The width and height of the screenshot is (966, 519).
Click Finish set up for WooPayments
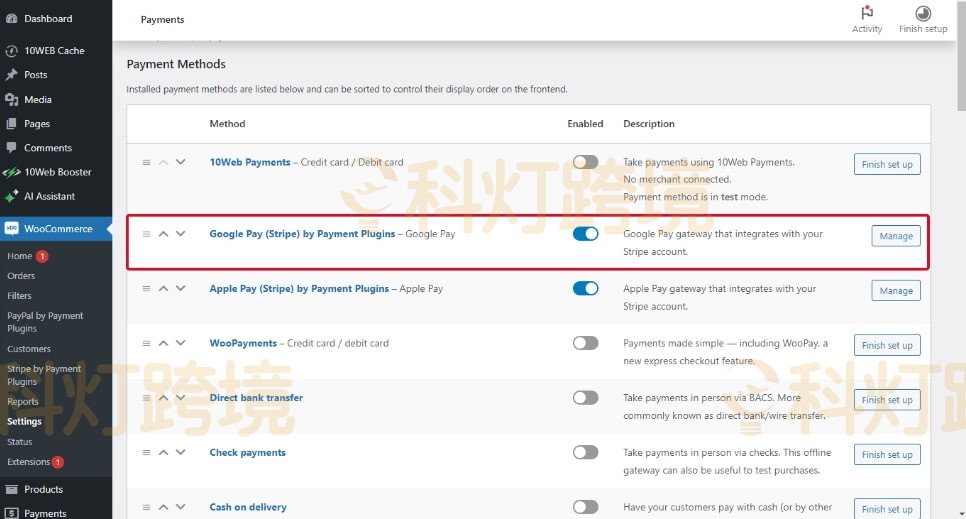887,345
